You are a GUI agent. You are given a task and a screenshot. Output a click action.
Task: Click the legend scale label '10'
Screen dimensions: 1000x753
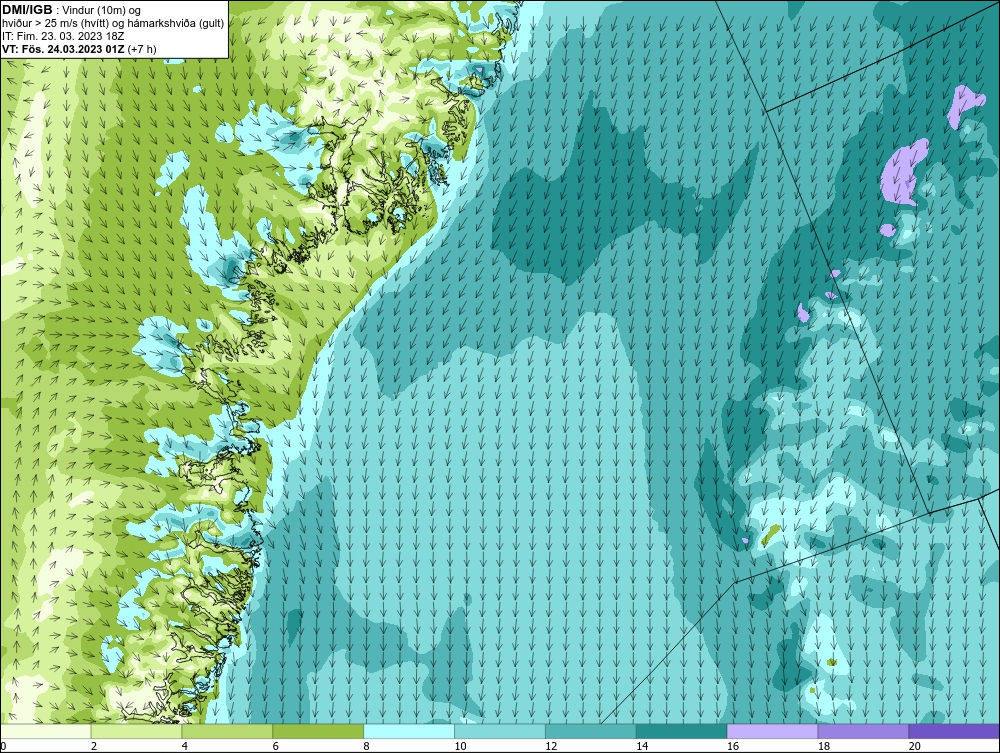tap(460, 746)
